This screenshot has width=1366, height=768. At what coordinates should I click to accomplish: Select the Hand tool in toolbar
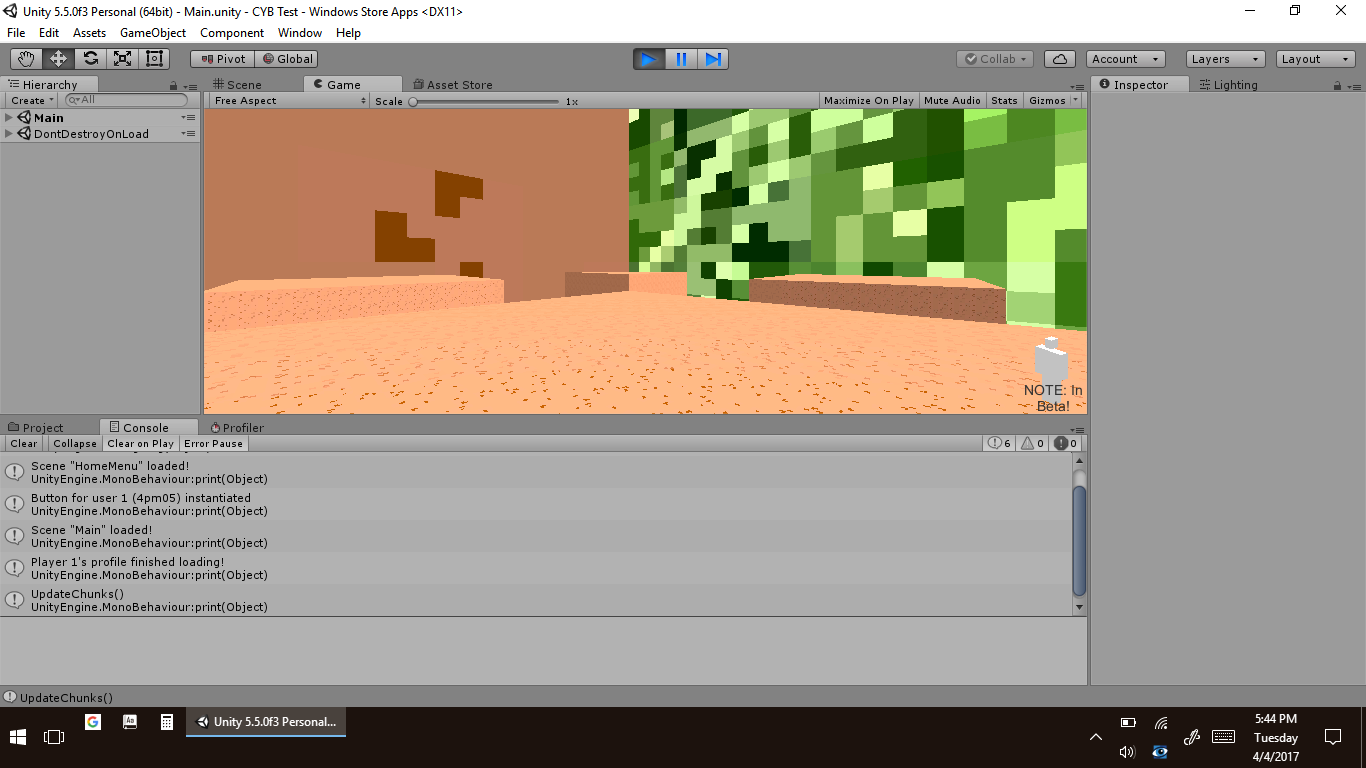[26, 59]
